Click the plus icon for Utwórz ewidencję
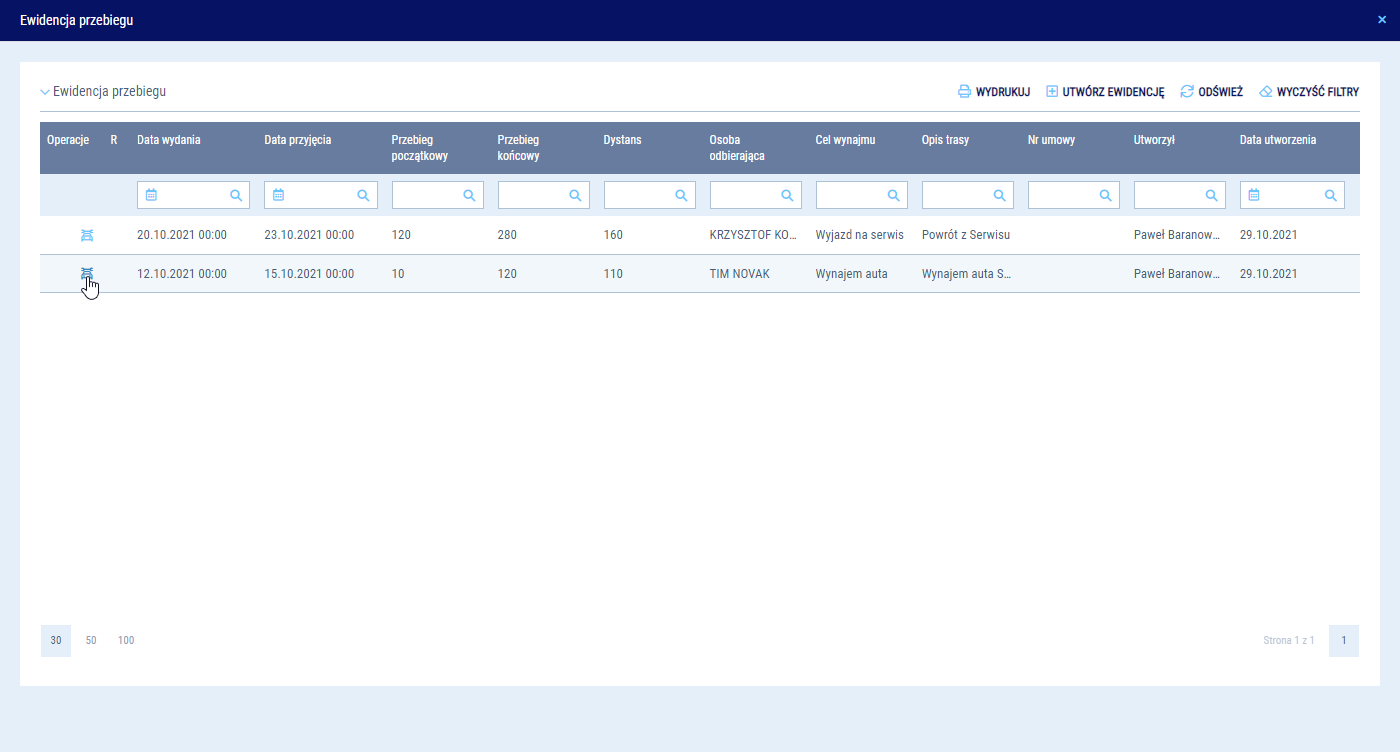The image size is (1400, 752). point(1051,91)
